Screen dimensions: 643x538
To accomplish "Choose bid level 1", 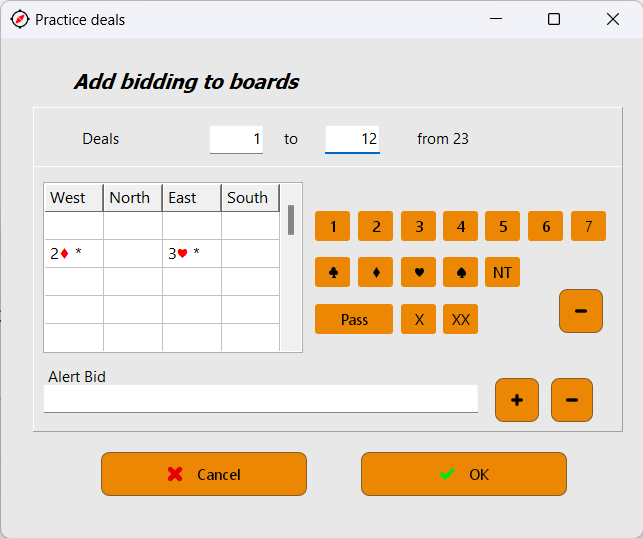I will click(x=332, y=227).
